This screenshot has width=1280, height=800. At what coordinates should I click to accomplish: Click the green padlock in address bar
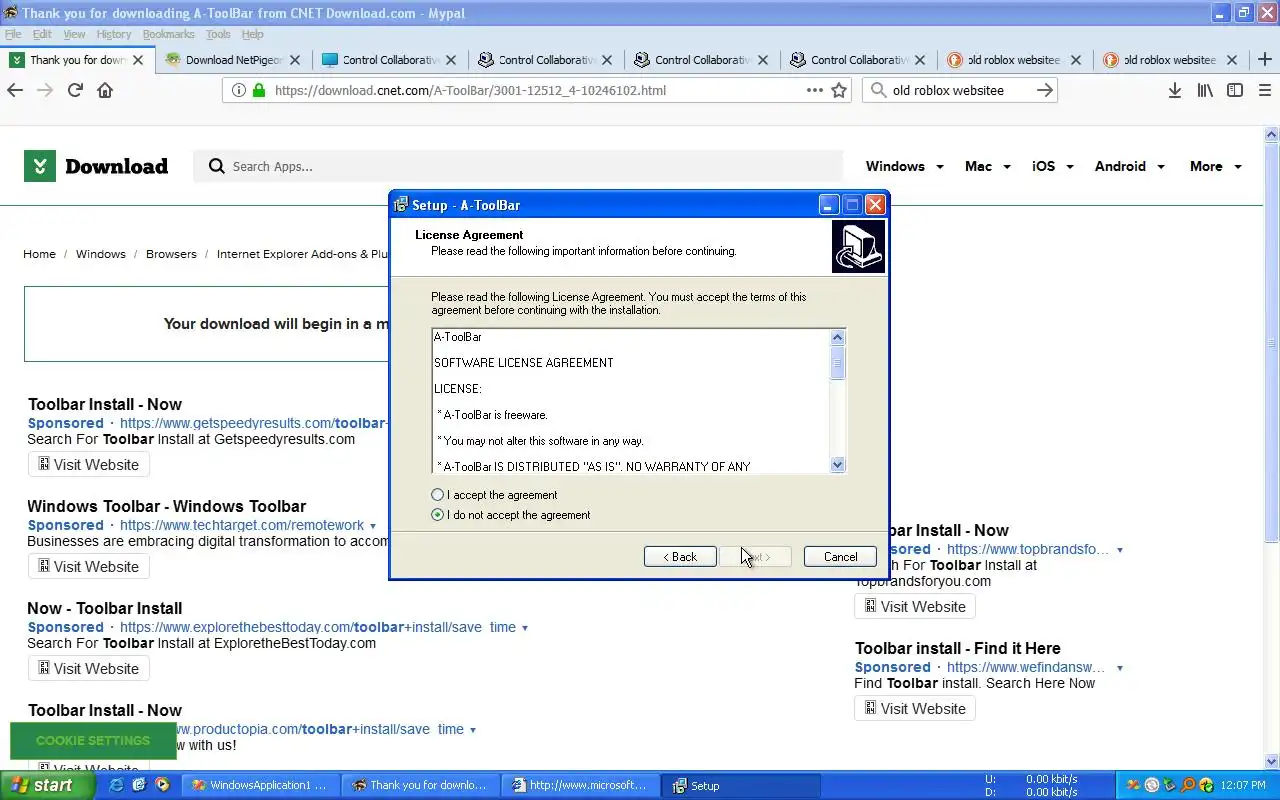coord(259,90)
